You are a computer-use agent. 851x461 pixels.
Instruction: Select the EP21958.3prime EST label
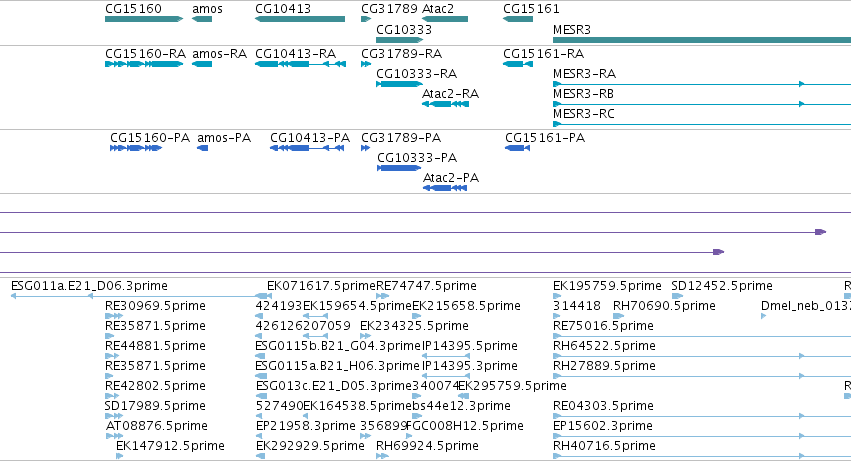[306, 426]
